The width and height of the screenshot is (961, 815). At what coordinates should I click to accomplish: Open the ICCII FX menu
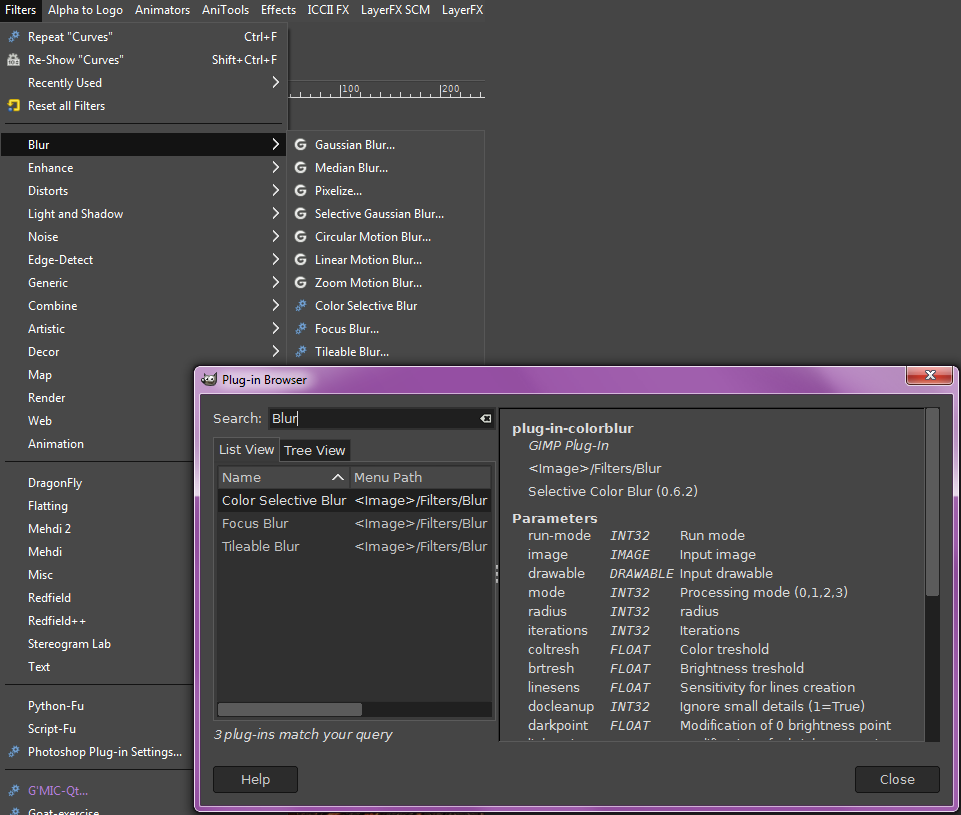coord(329,10)
